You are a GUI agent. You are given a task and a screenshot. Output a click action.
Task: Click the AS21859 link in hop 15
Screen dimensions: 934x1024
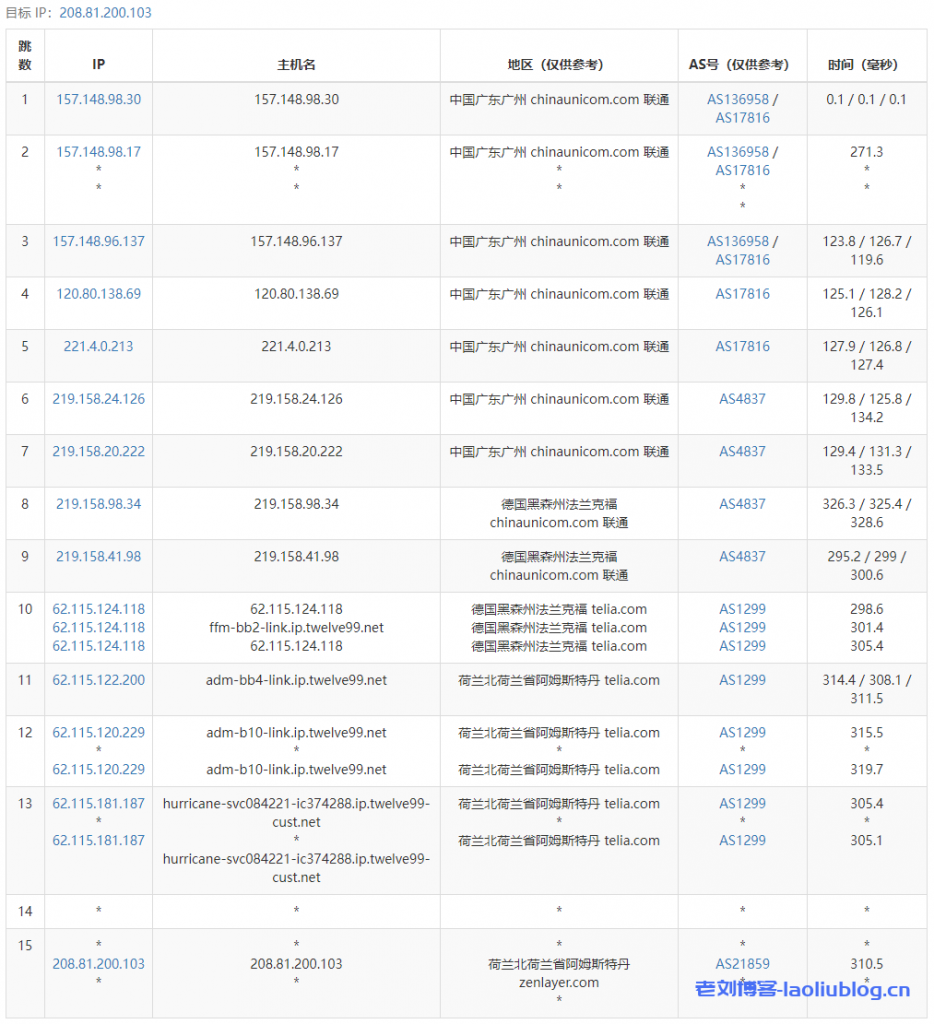pyautogui.click(x=742, y=964)
